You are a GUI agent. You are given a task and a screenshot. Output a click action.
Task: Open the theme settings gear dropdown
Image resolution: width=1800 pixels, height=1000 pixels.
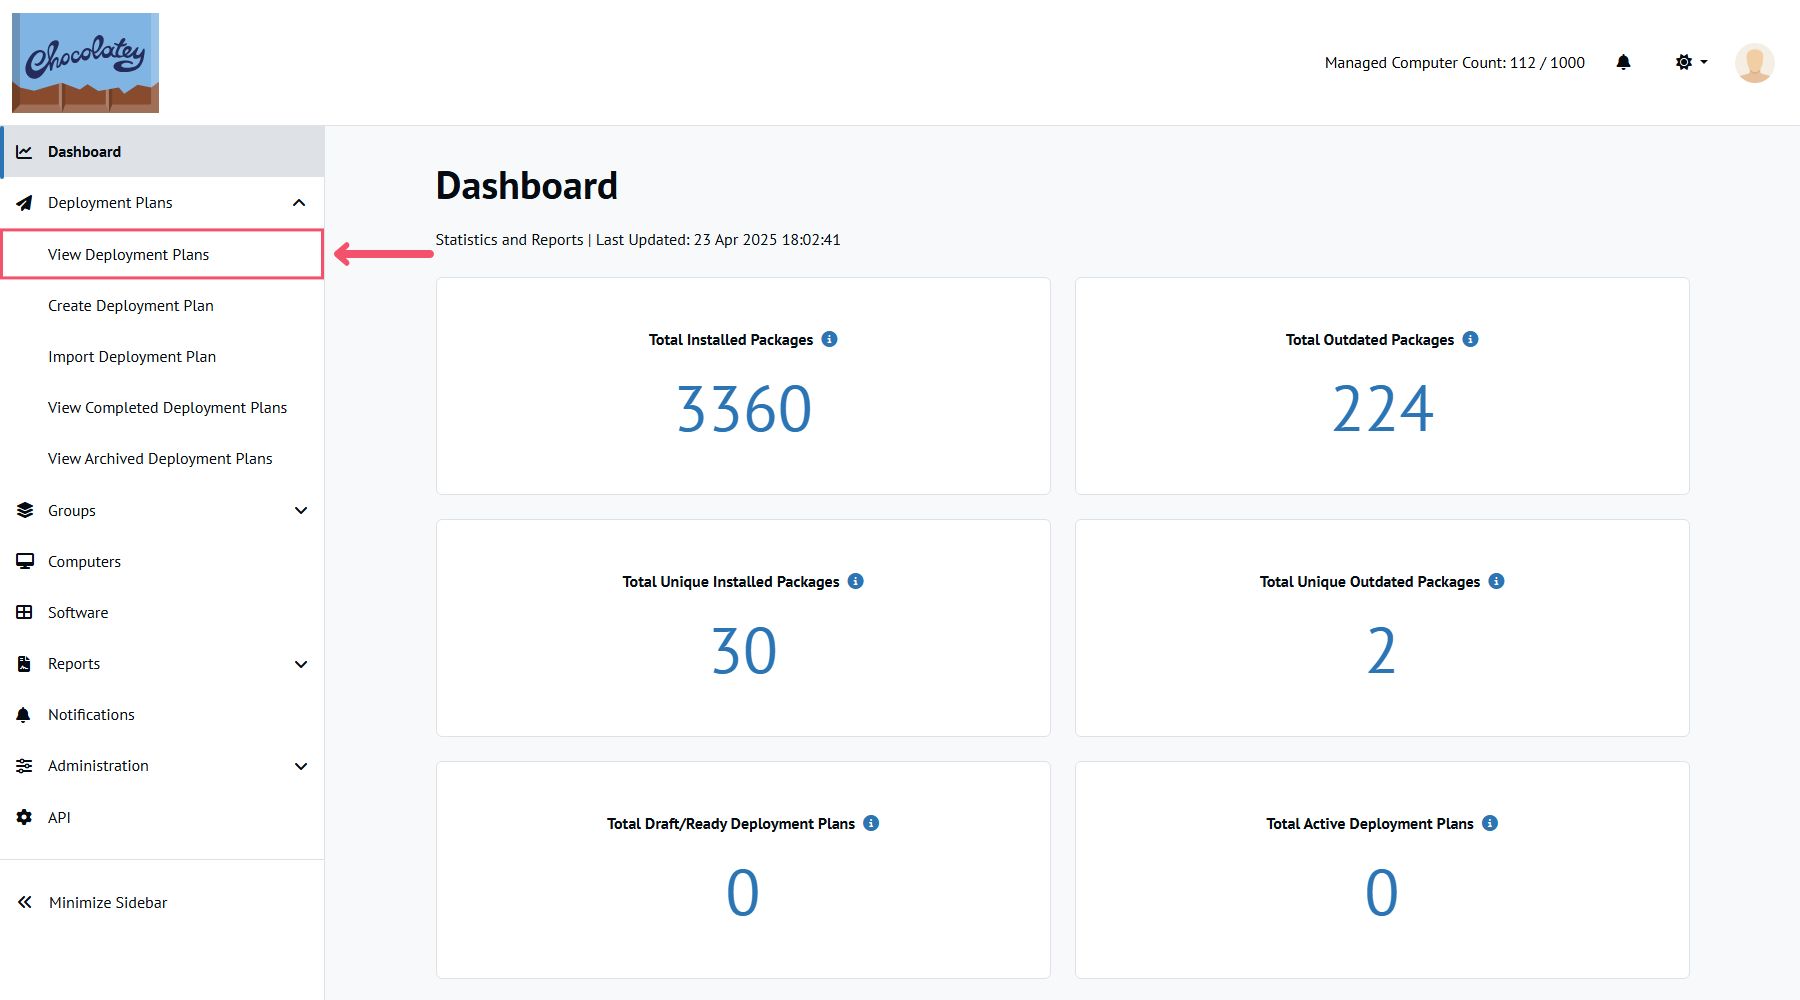pos(1691,62)
